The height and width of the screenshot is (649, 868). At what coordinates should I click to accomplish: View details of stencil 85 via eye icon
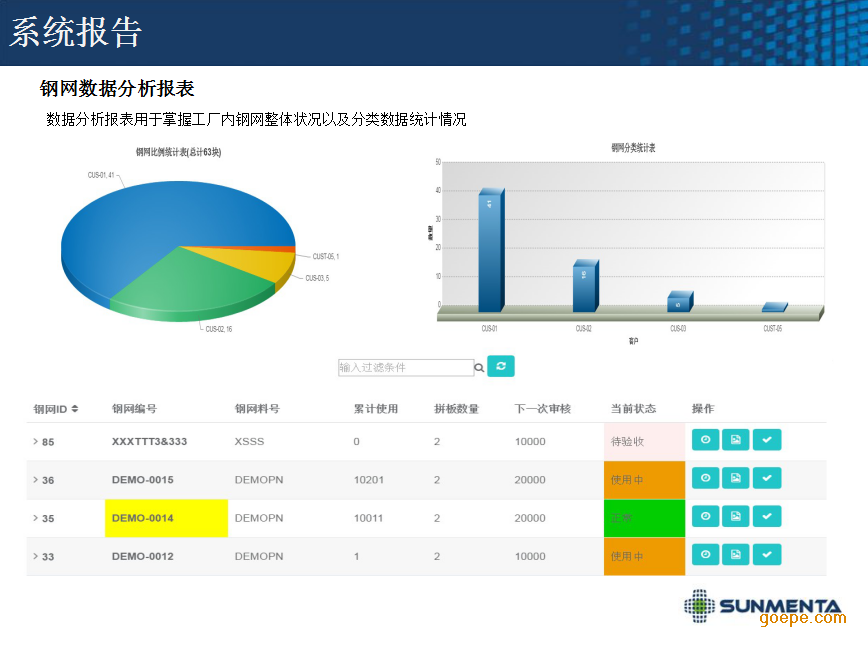click(x=705, y=440)
